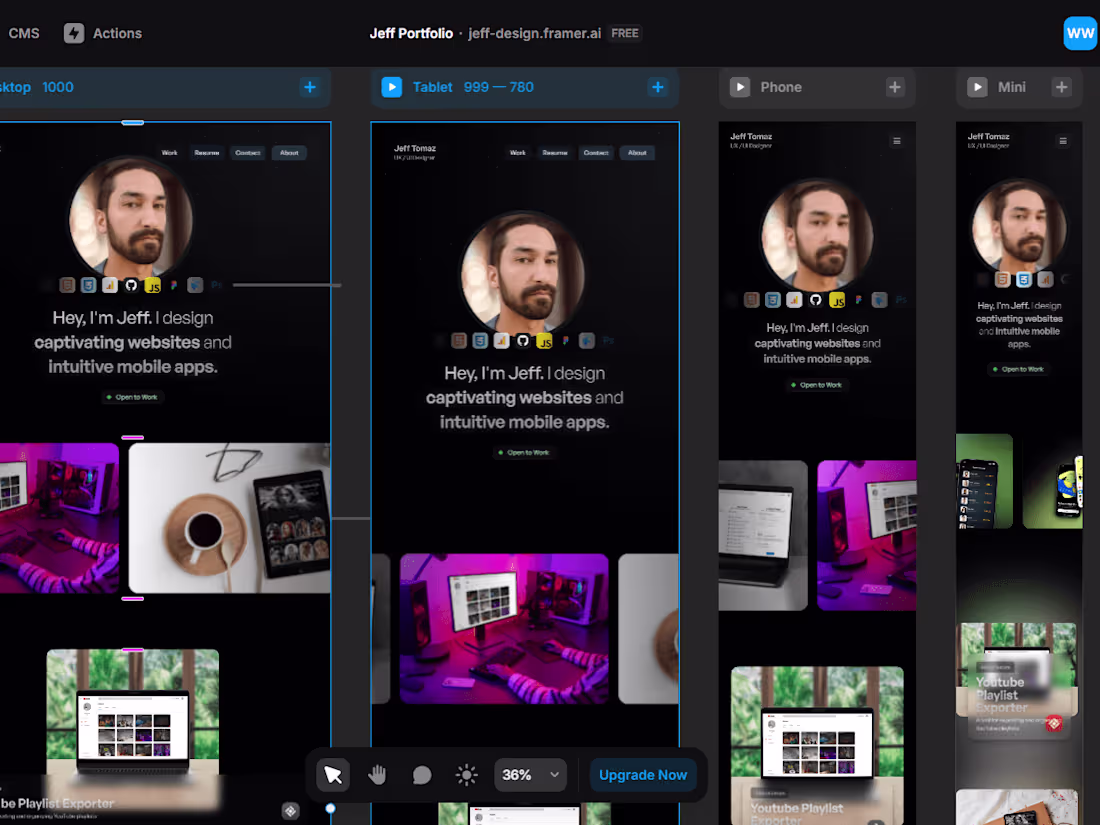Click the WW workspace avatar

1080,33
